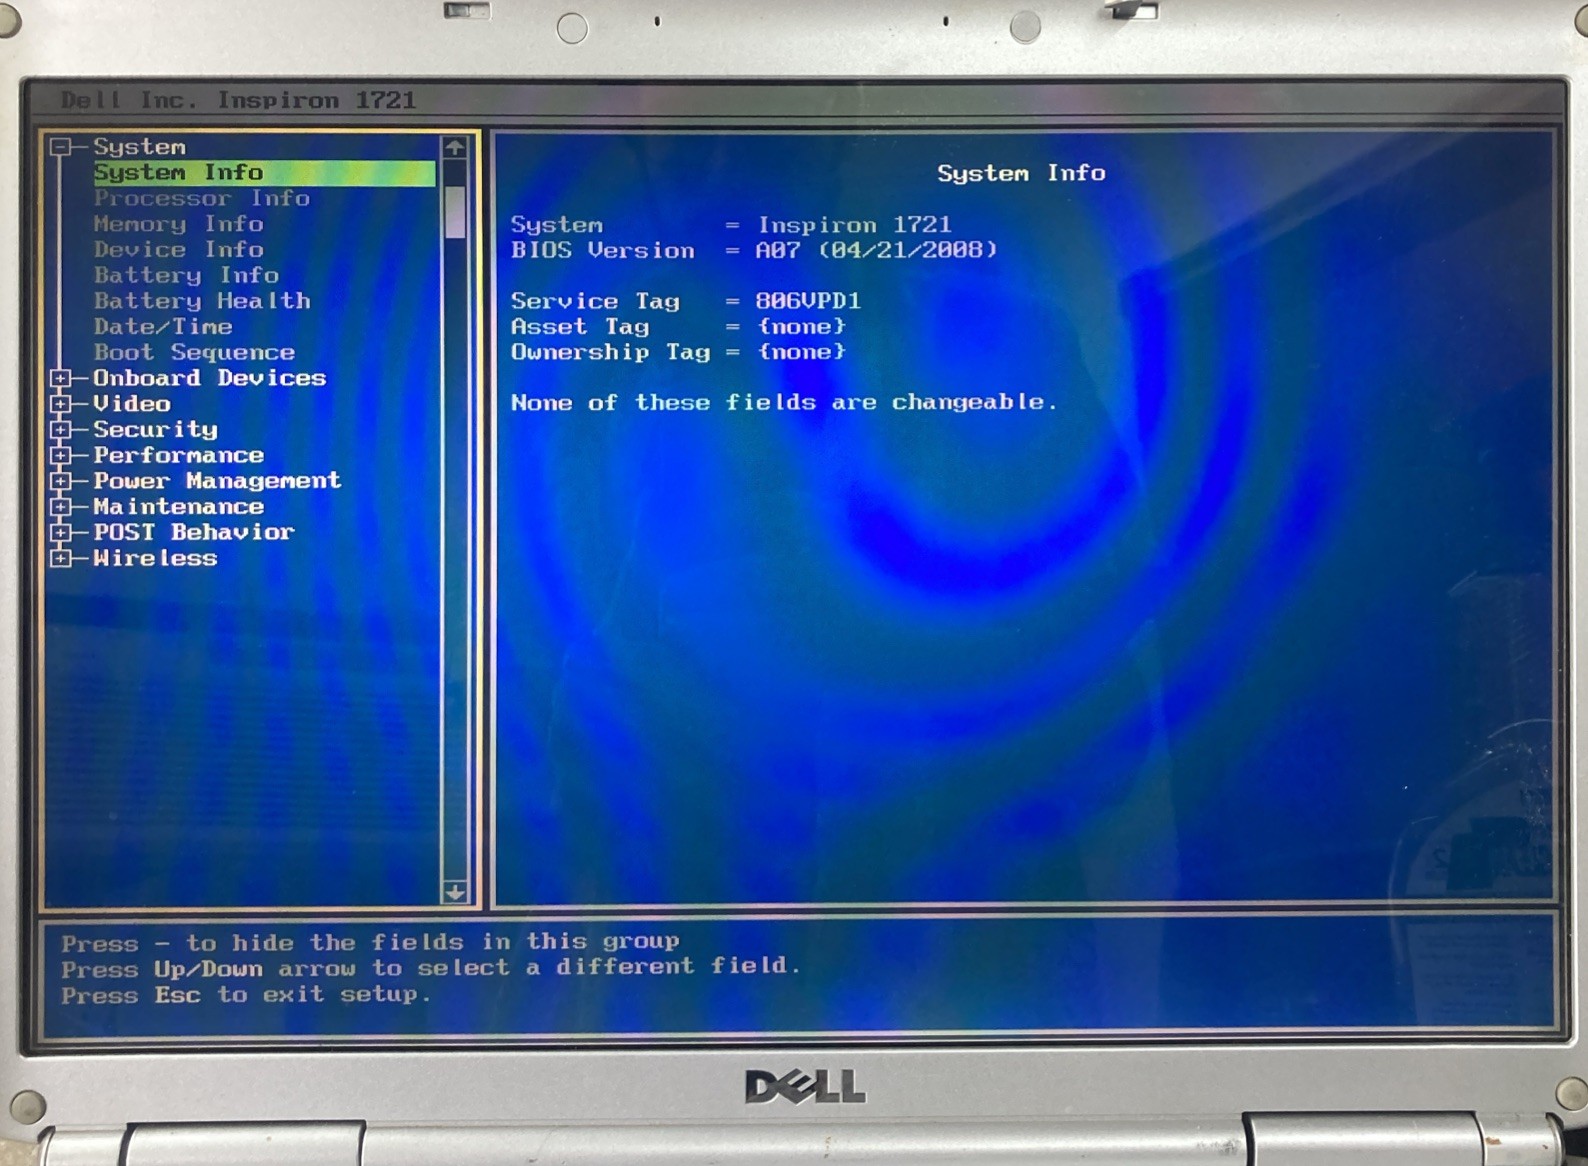The width and height of the screenshot is (1588, 1166).
Task: Expand the POST Behavior group
Action: tap(61, 533)
